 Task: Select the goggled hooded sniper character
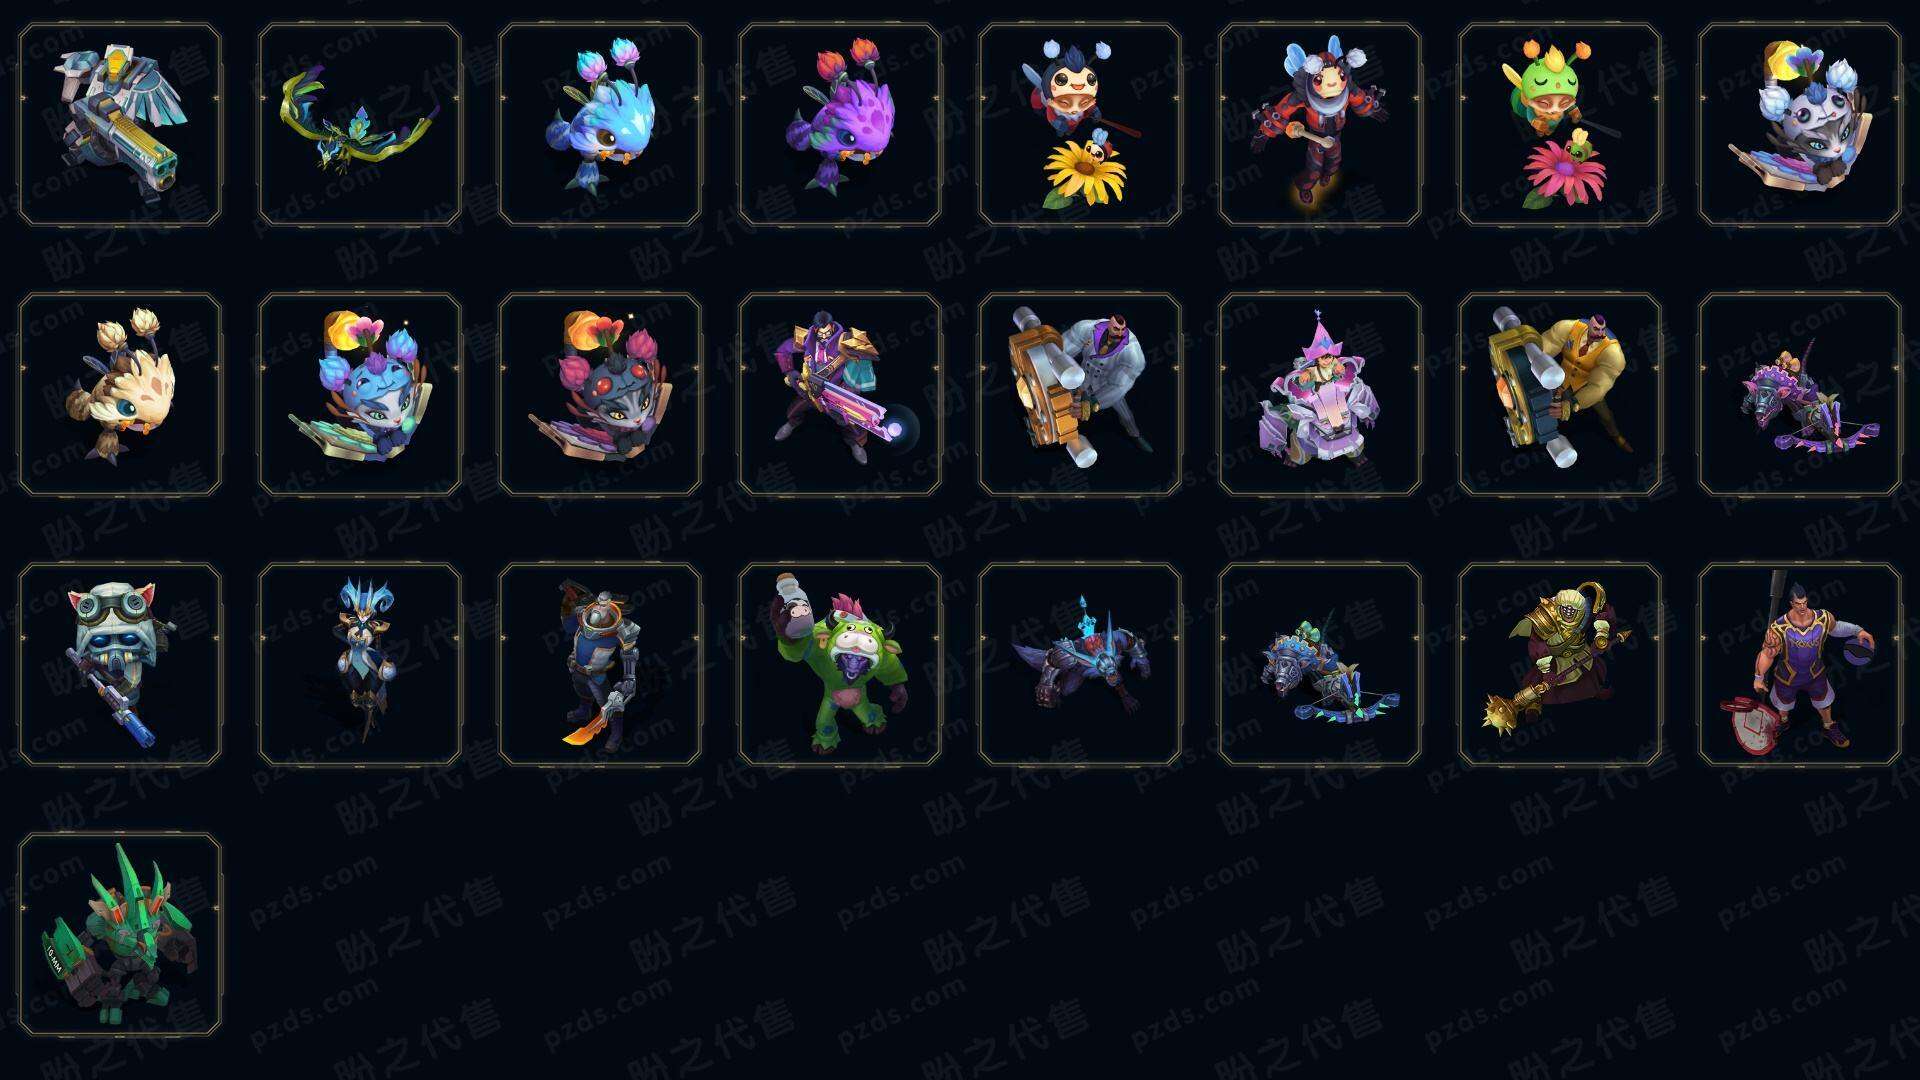click(120, 664)
